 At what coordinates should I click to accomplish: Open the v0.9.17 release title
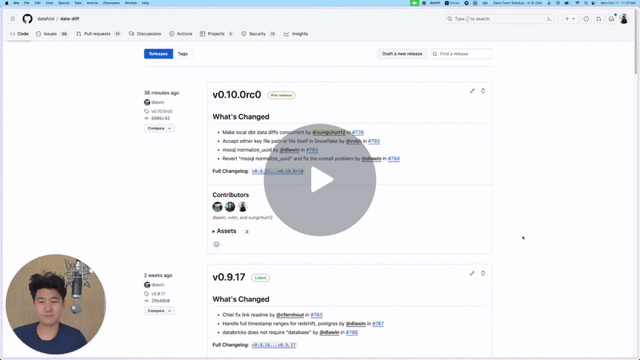point(229,277)
